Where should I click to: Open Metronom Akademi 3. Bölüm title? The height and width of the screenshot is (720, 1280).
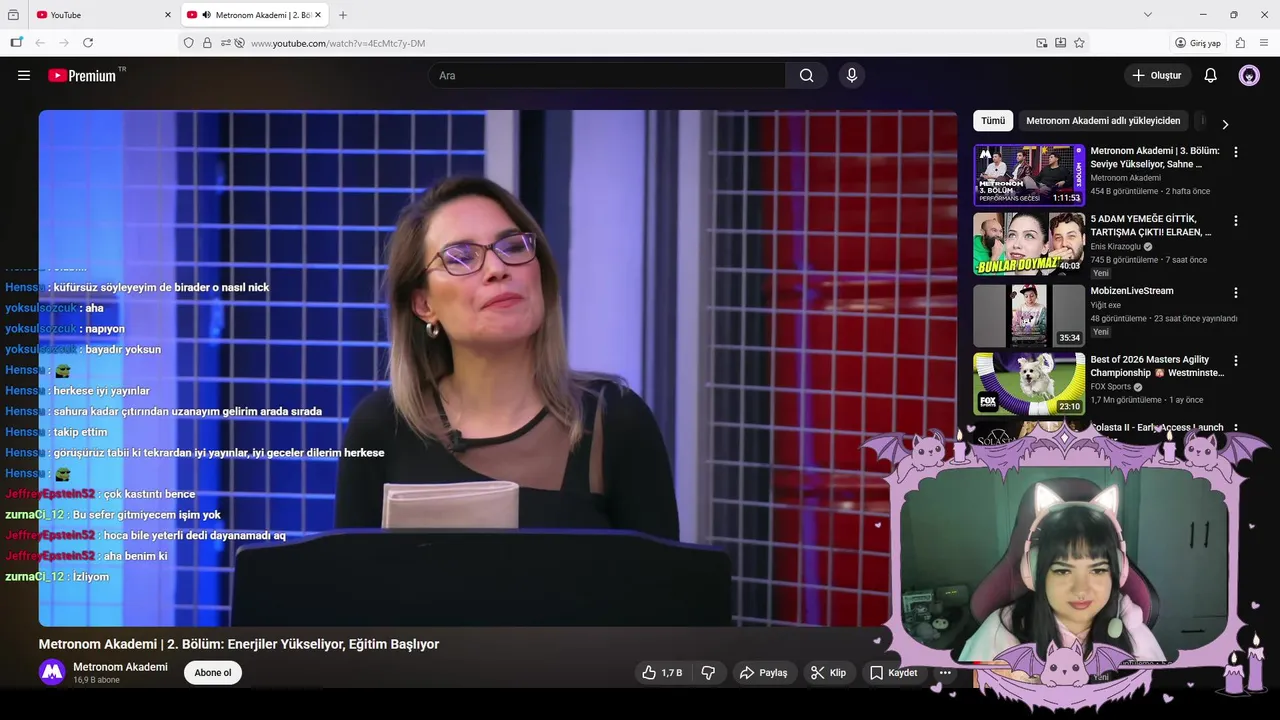pyautogui.click(x=1155, y=157)
